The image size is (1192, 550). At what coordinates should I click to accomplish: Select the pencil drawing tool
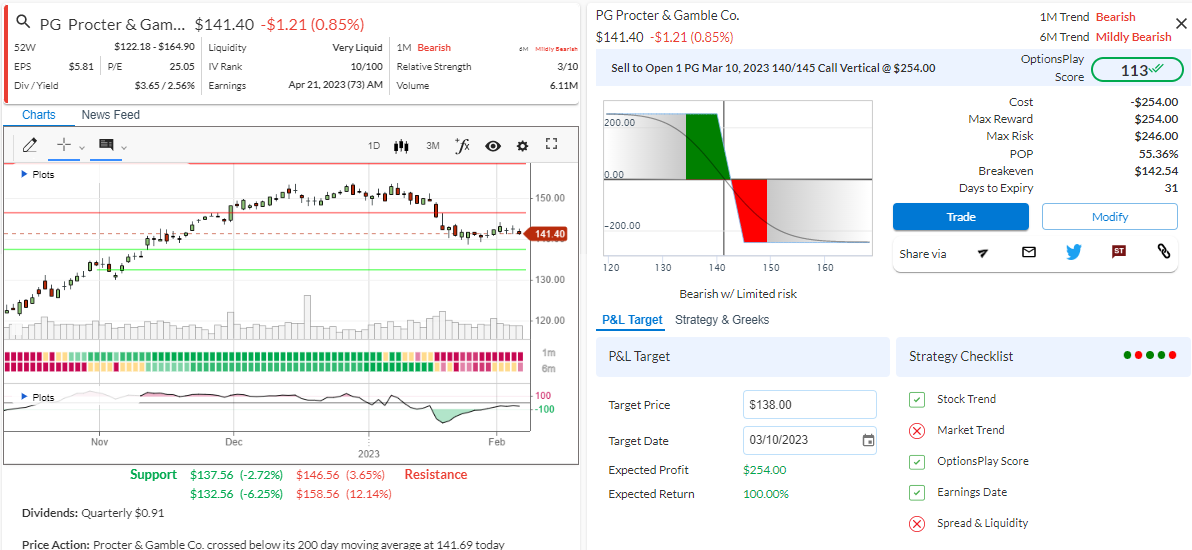pos(30,145)
